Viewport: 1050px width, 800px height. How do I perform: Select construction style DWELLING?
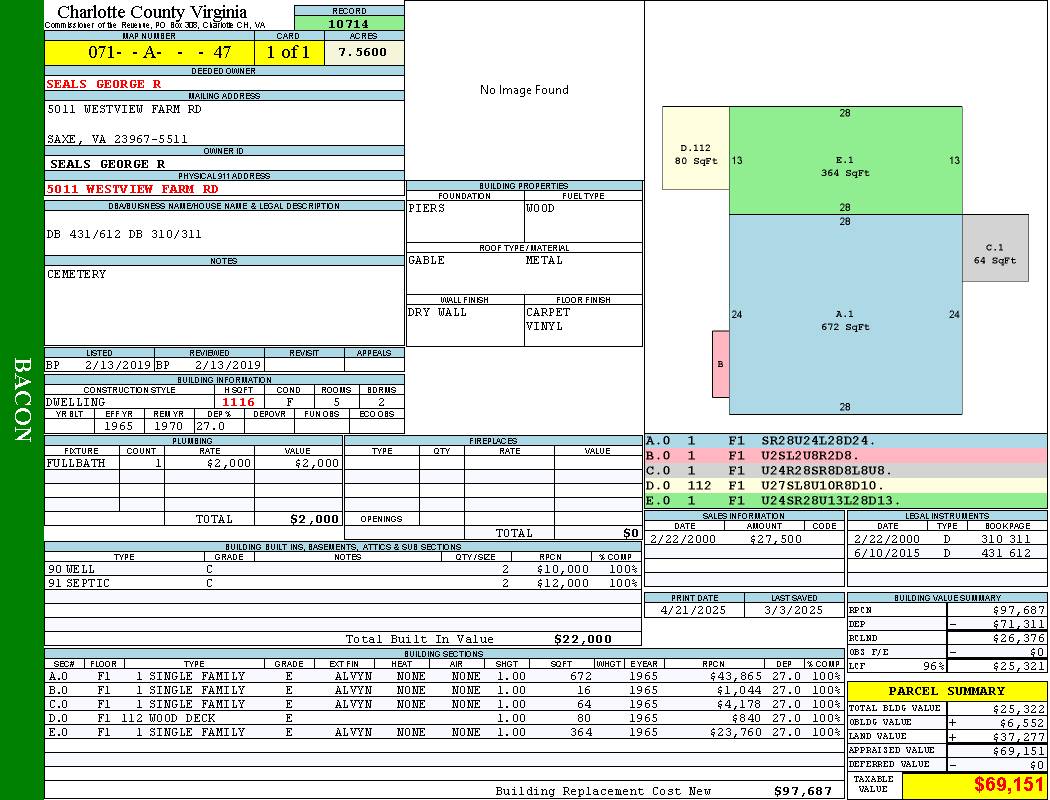(75, 402)
